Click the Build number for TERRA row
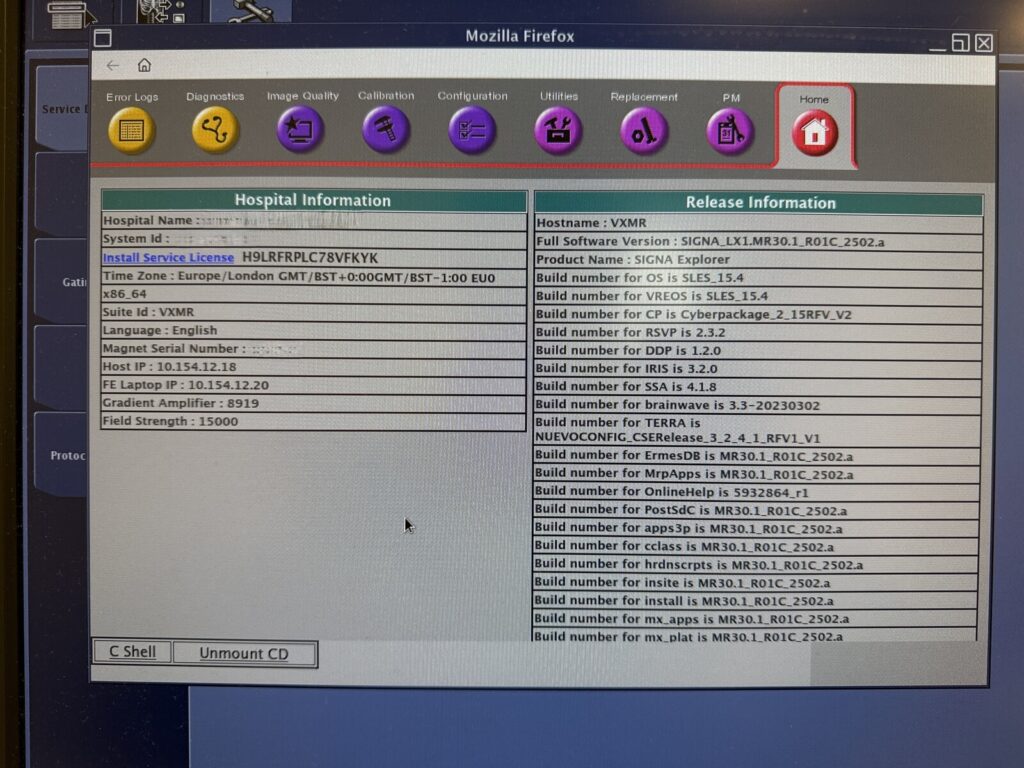Image resolution: width=1024 pixels, height=768 pixels. tap(758, 430)
